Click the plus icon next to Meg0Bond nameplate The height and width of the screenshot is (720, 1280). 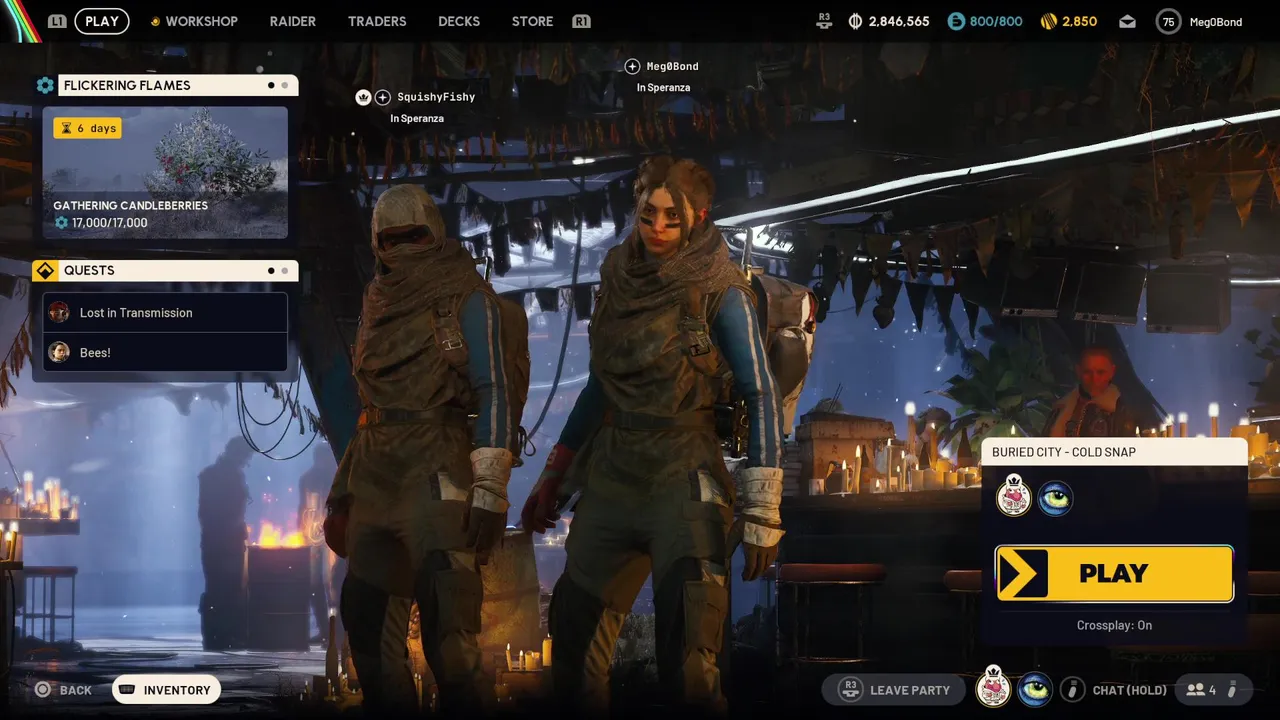(x=632, y=66)
